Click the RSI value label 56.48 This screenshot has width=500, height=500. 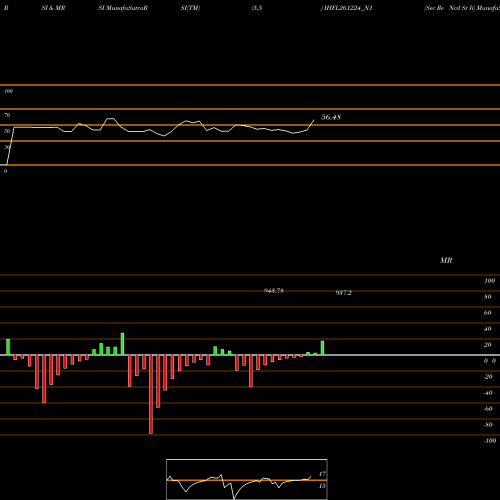coord(331,117)
